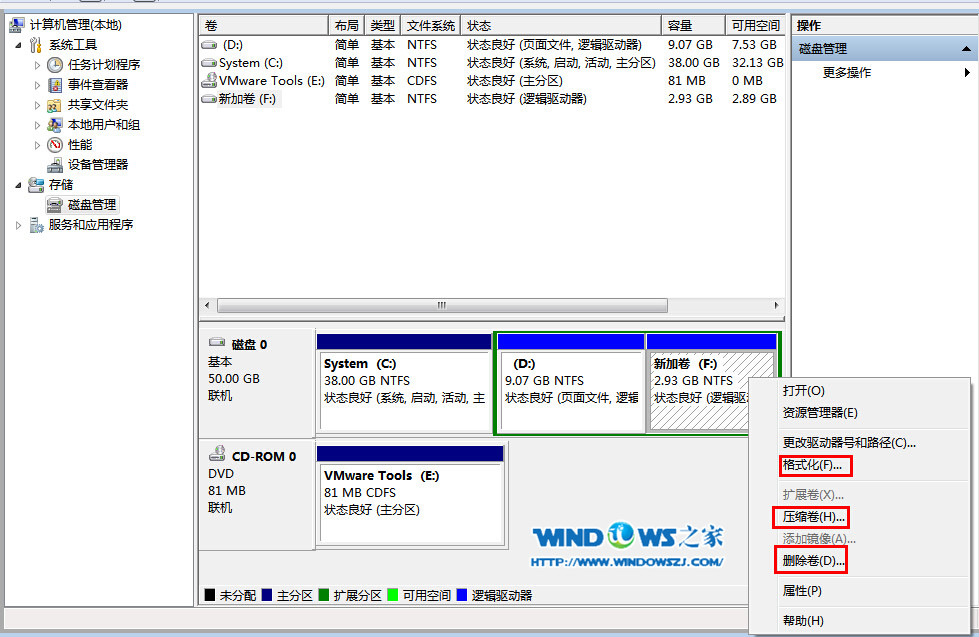Choose 打开(O) from the context menu
The height and width of the screenshot is (637, 979).
(804, 390)
